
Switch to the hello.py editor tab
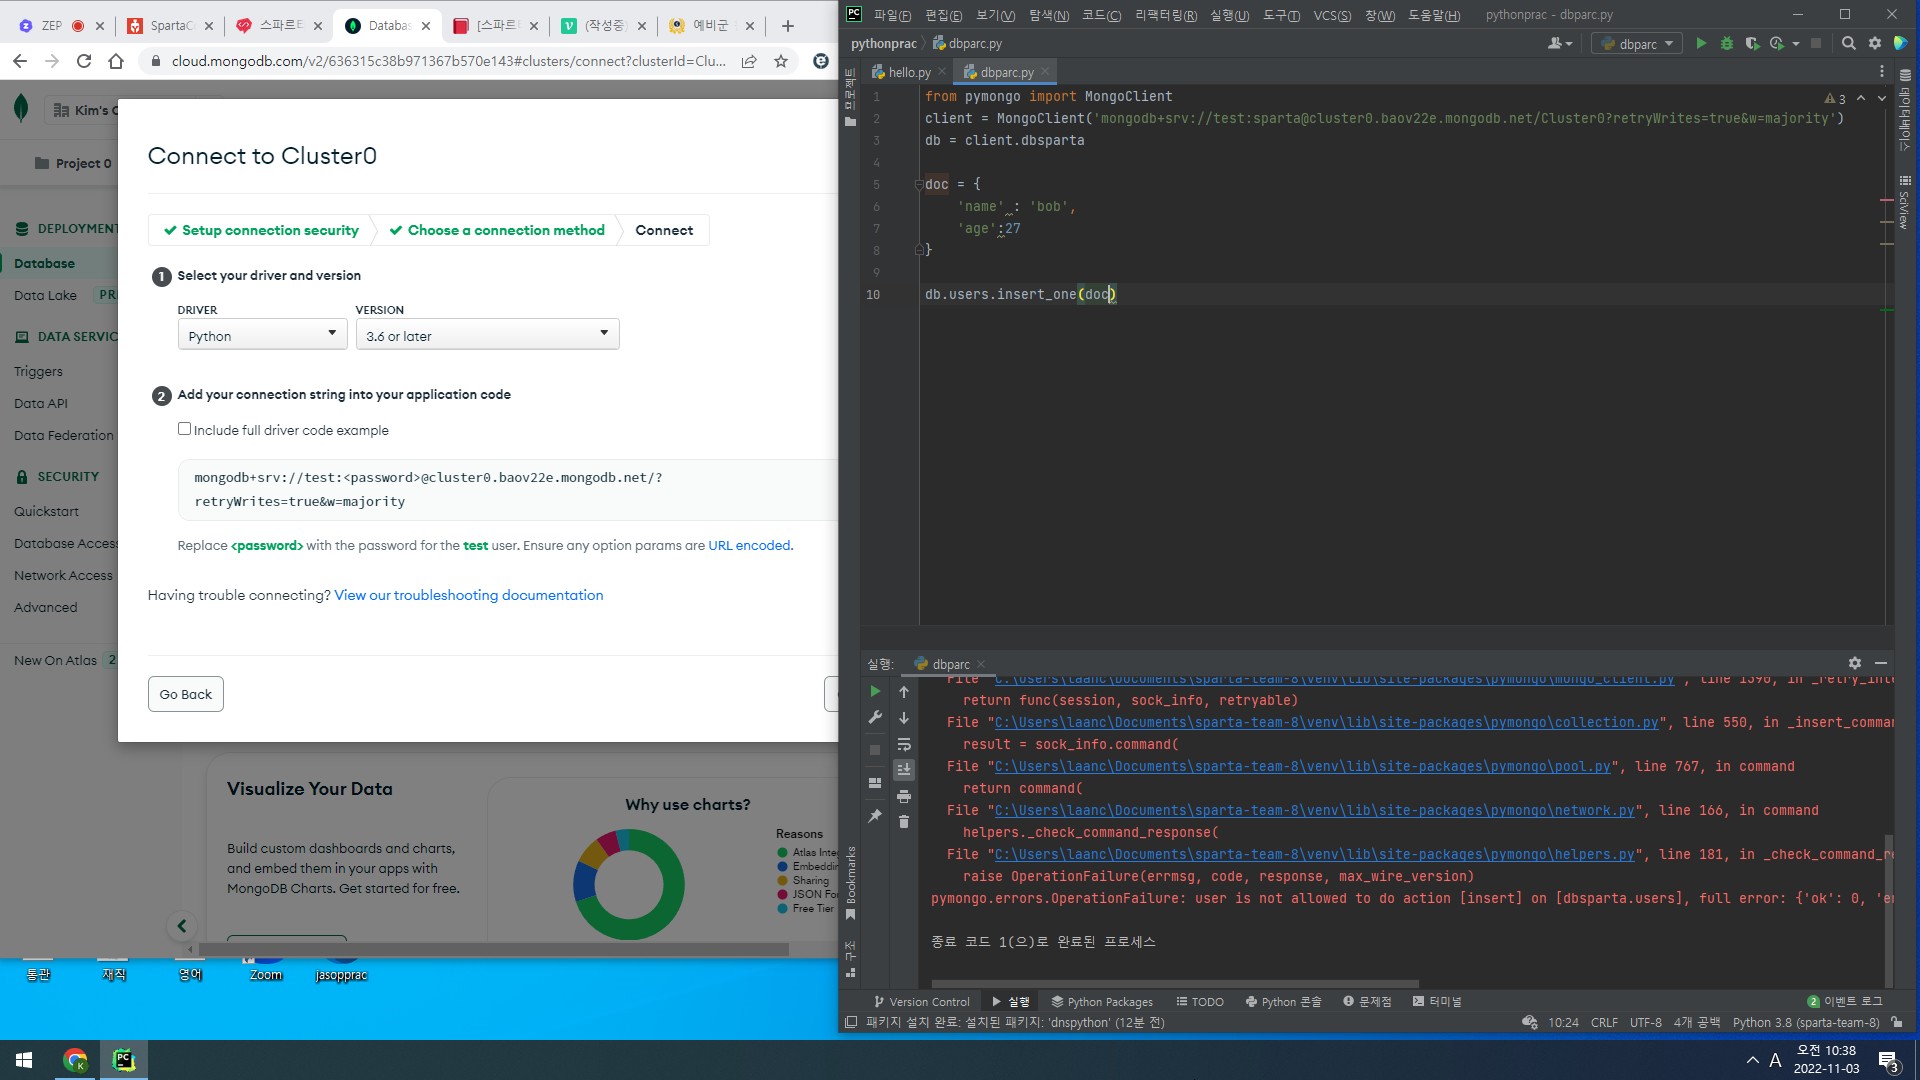tap(908, 72)
